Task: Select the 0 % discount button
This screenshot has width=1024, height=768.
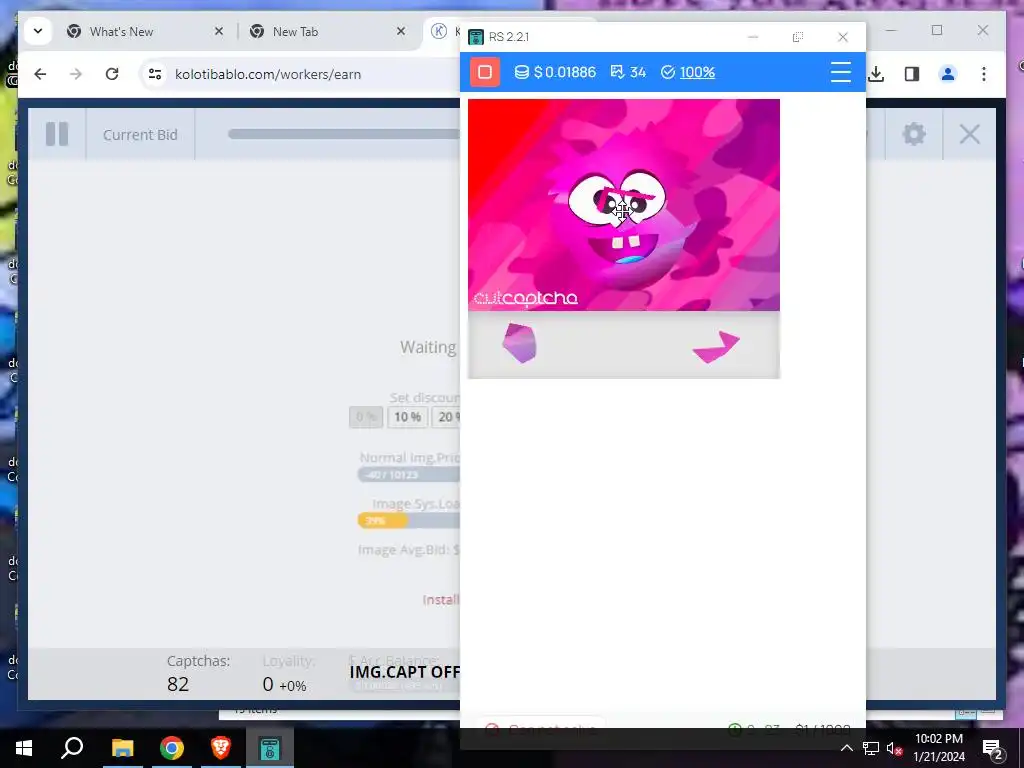Action: tap(366, 417)
